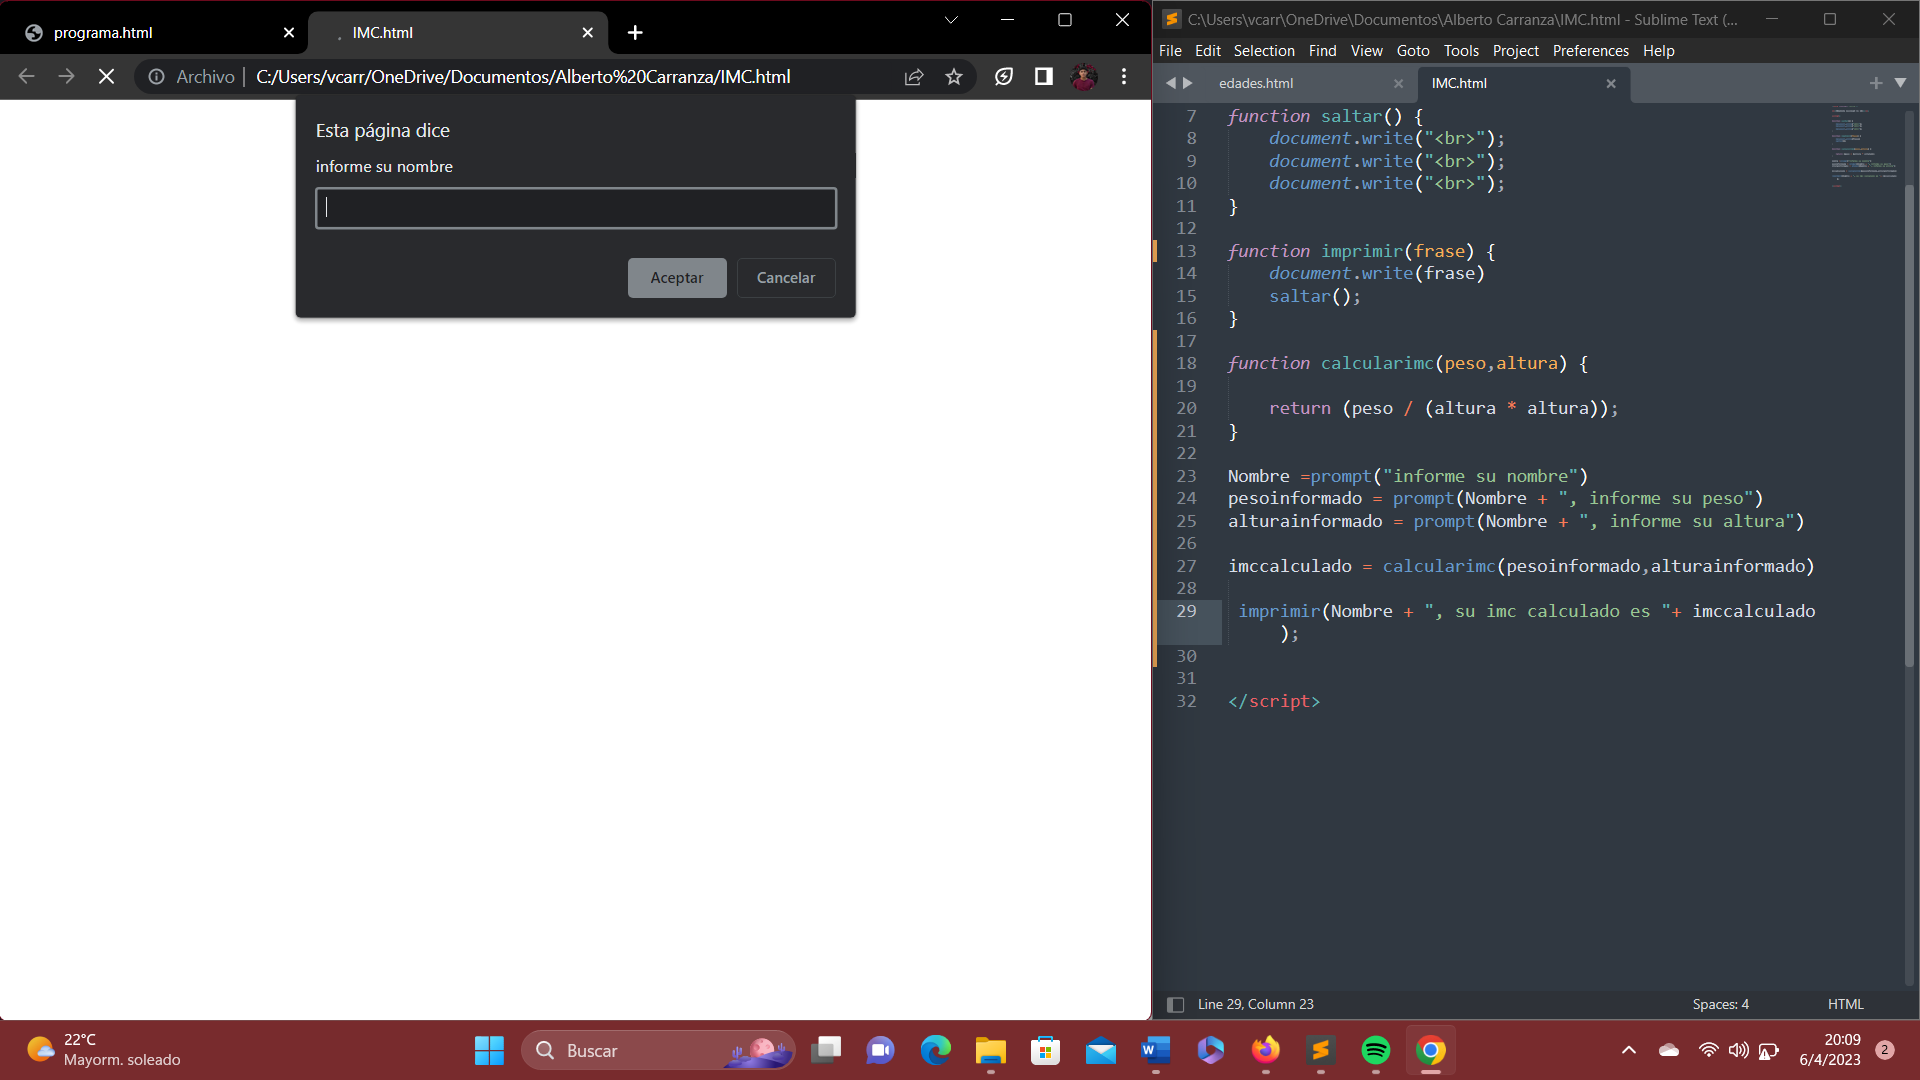The image size is (1920, 1080).
Task: Open File Explorer from the taskbar
Action: (990, 1050)
